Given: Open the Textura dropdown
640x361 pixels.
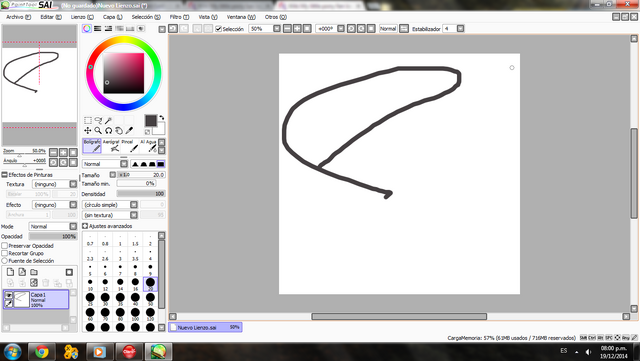Looking at the screenshot, I should point(55,184).
